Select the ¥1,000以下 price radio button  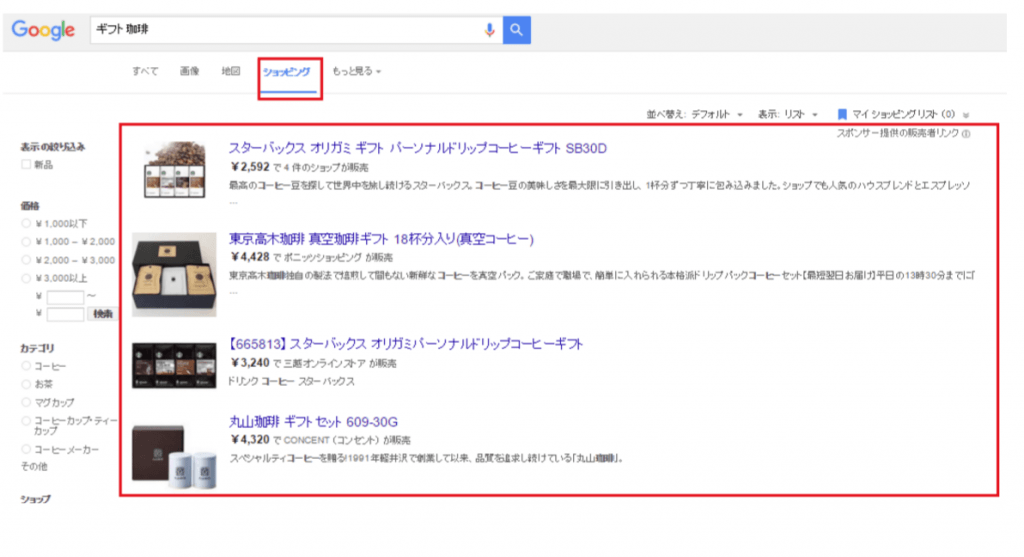coord(26,223)
